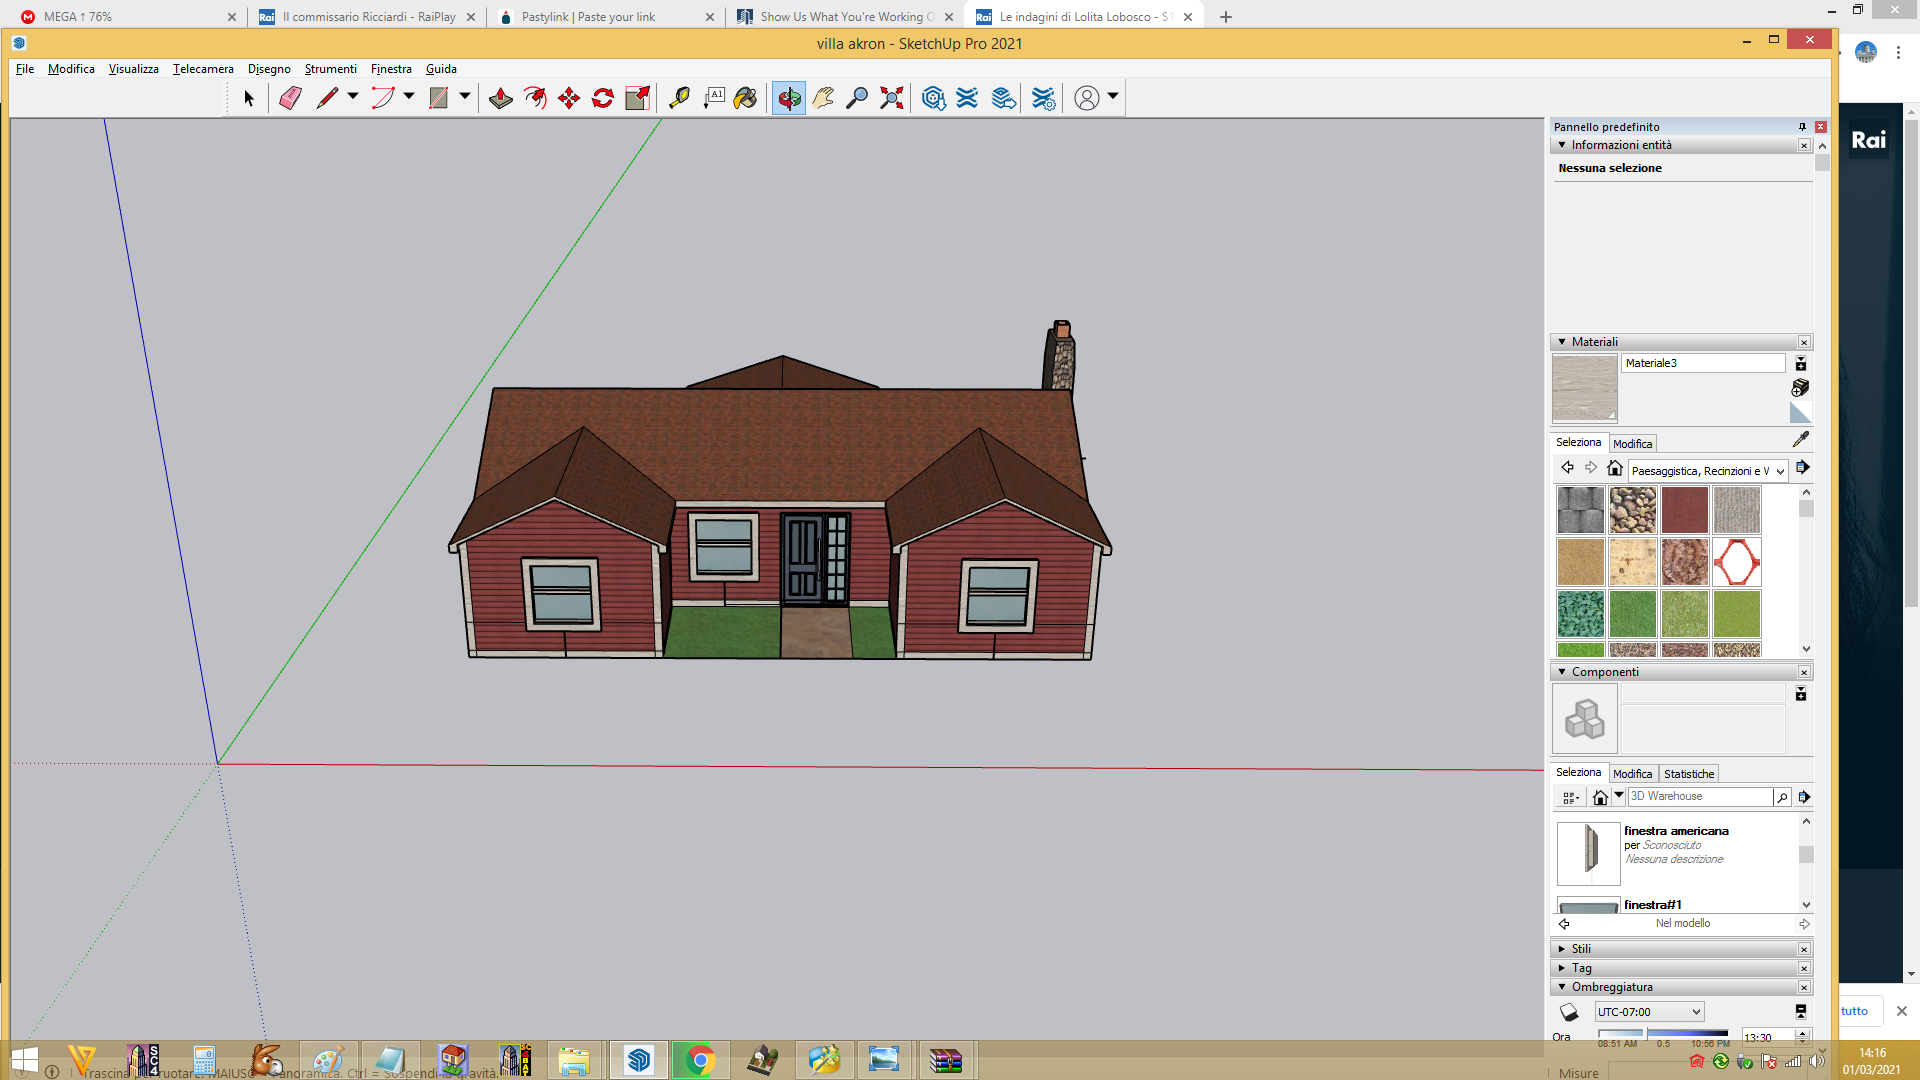Screen dimensions: 1920x1080
Task: Expand the Tag panel section
Action: pyautogui.click(x=1562, y=968)
